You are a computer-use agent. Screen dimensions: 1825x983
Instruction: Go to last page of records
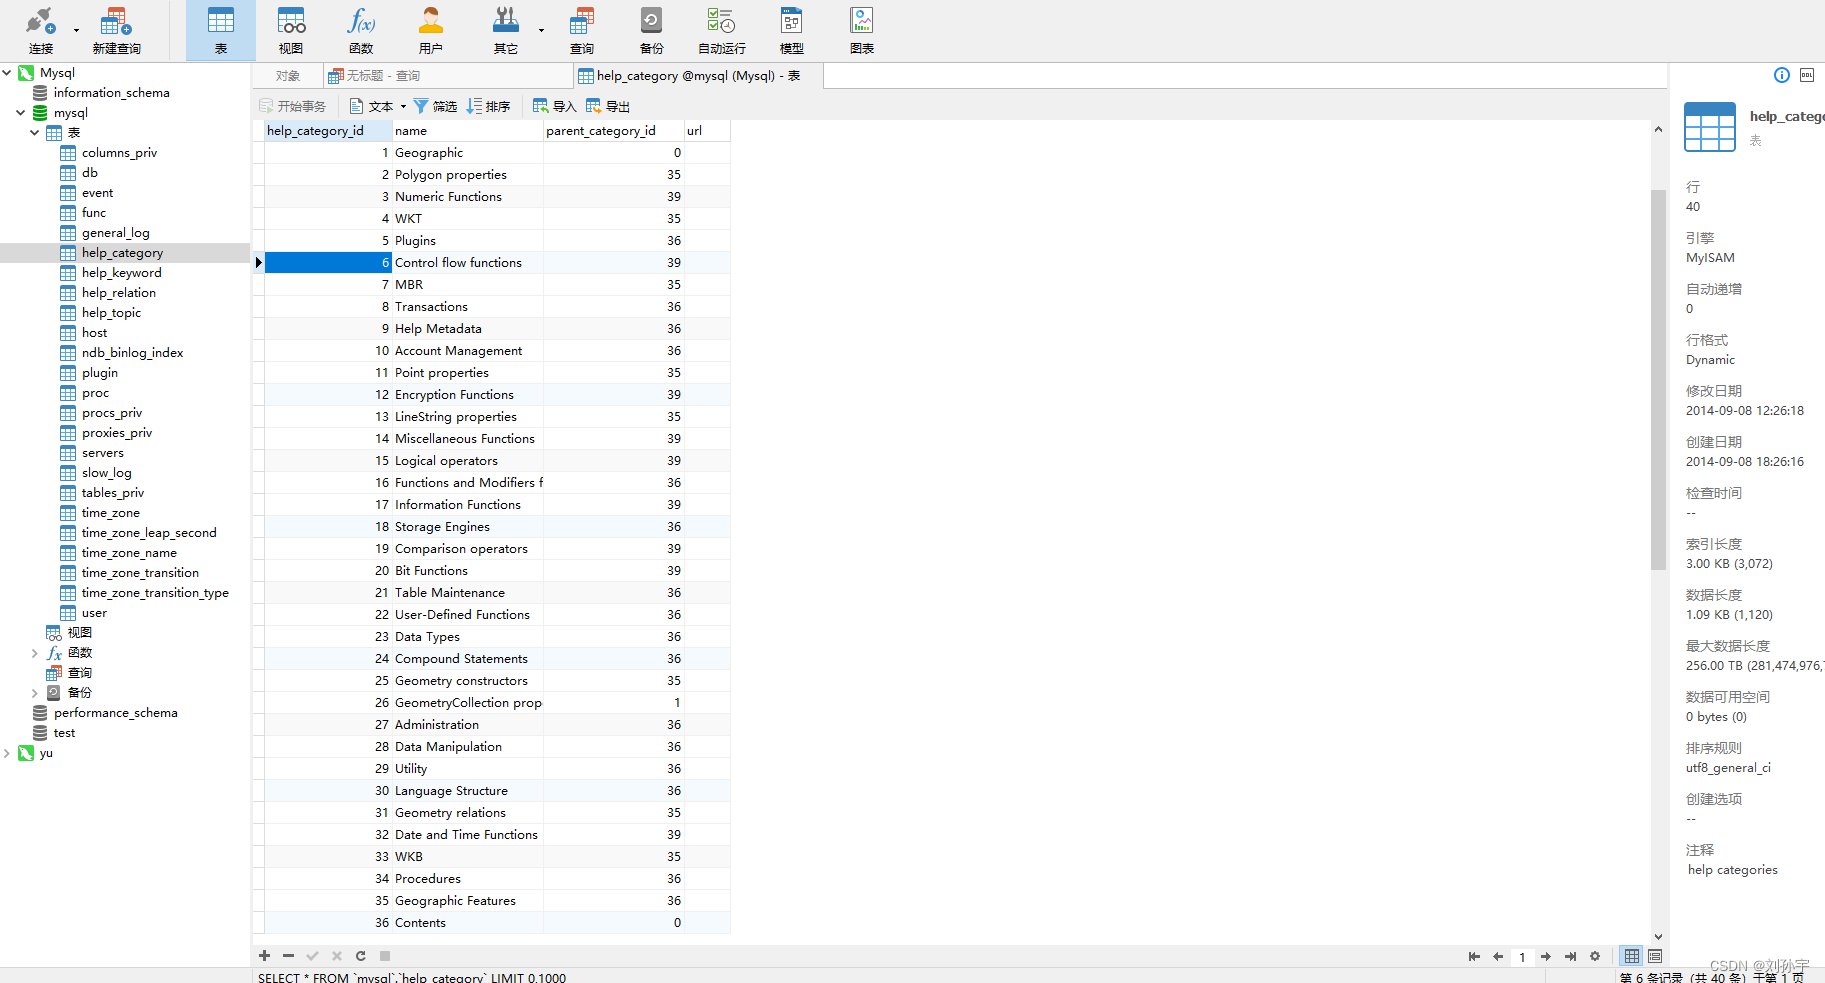1570,957
